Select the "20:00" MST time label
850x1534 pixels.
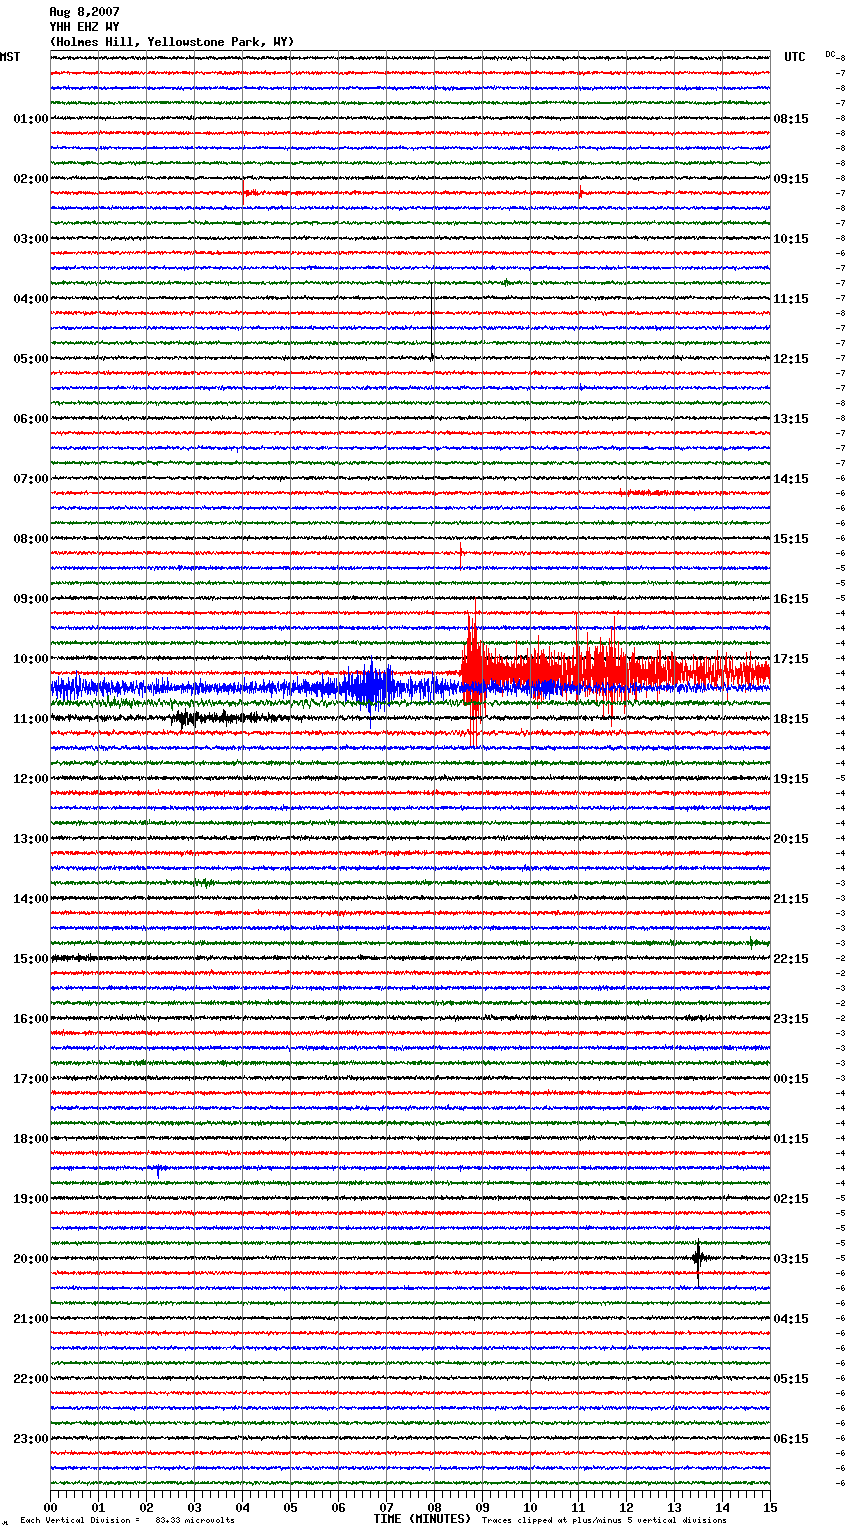click(31, 1259)
